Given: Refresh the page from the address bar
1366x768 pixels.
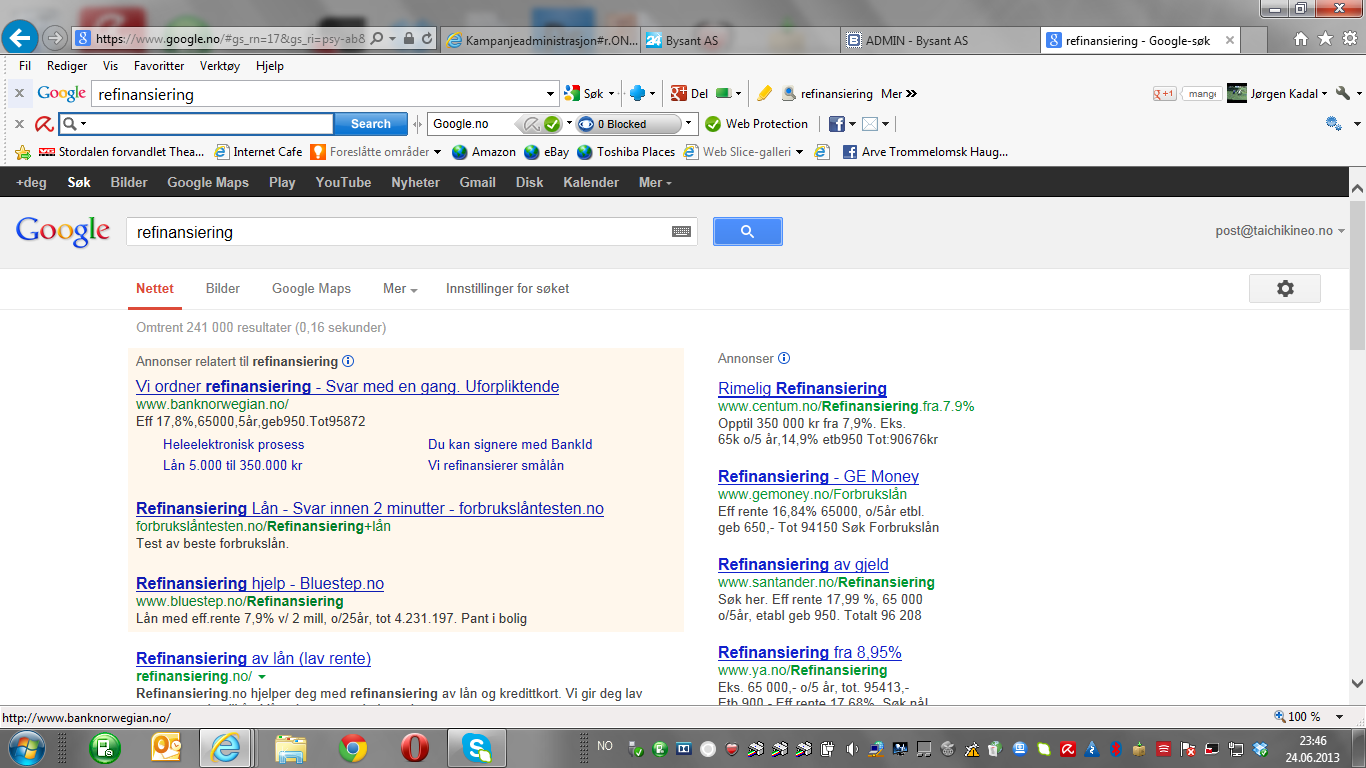Looking at the screenshot, I should point(427,38).
